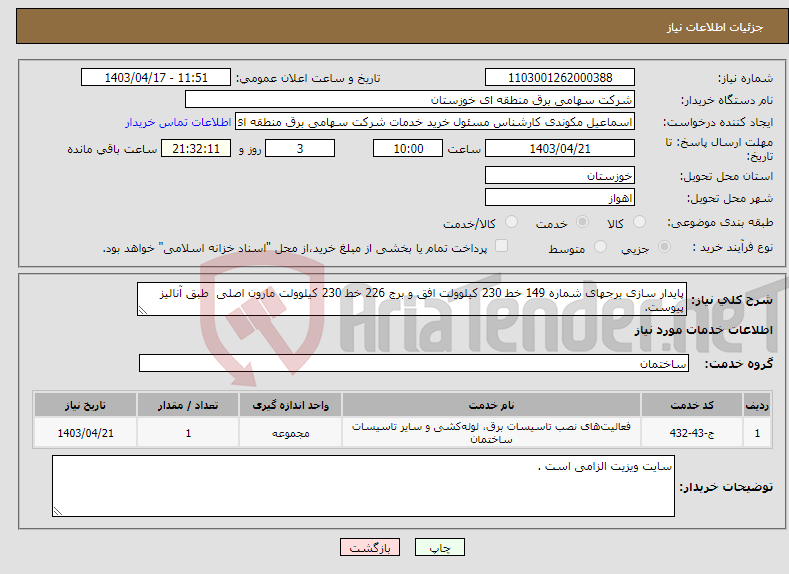
Task: Click the توضیحات خریدار notes textarea
Action: (x=363, y=486)
